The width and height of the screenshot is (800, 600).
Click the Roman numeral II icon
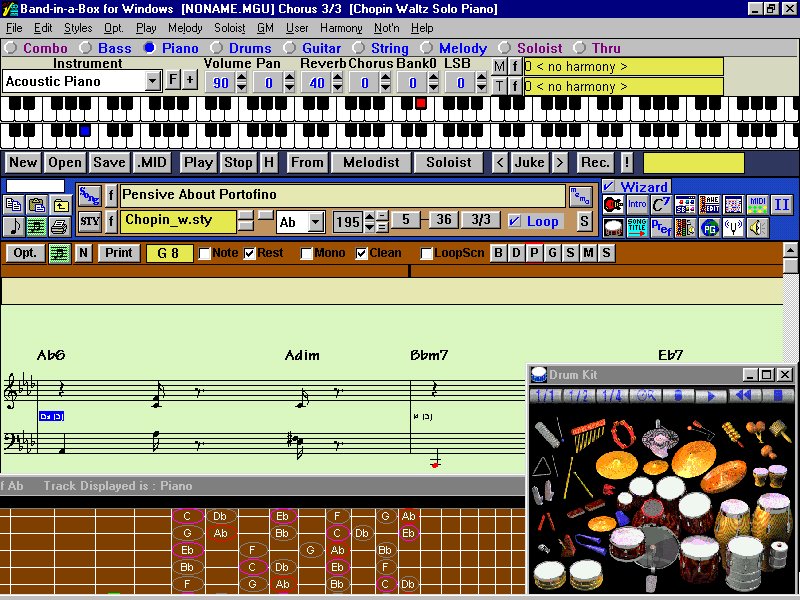(x=781, y=205)
